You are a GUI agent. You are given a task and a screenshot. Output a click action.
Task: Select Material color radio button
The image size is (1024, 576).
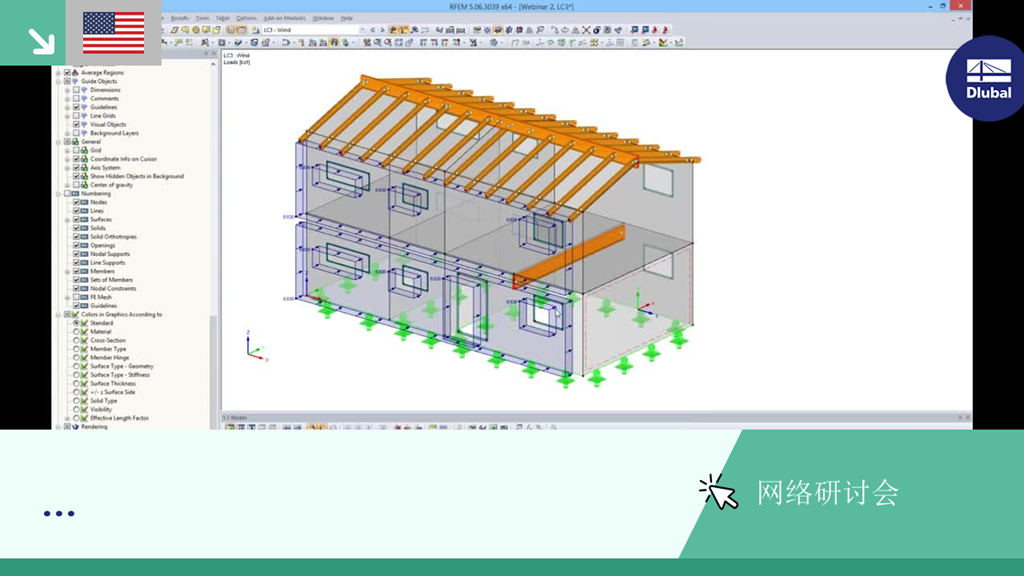[76, 332]
